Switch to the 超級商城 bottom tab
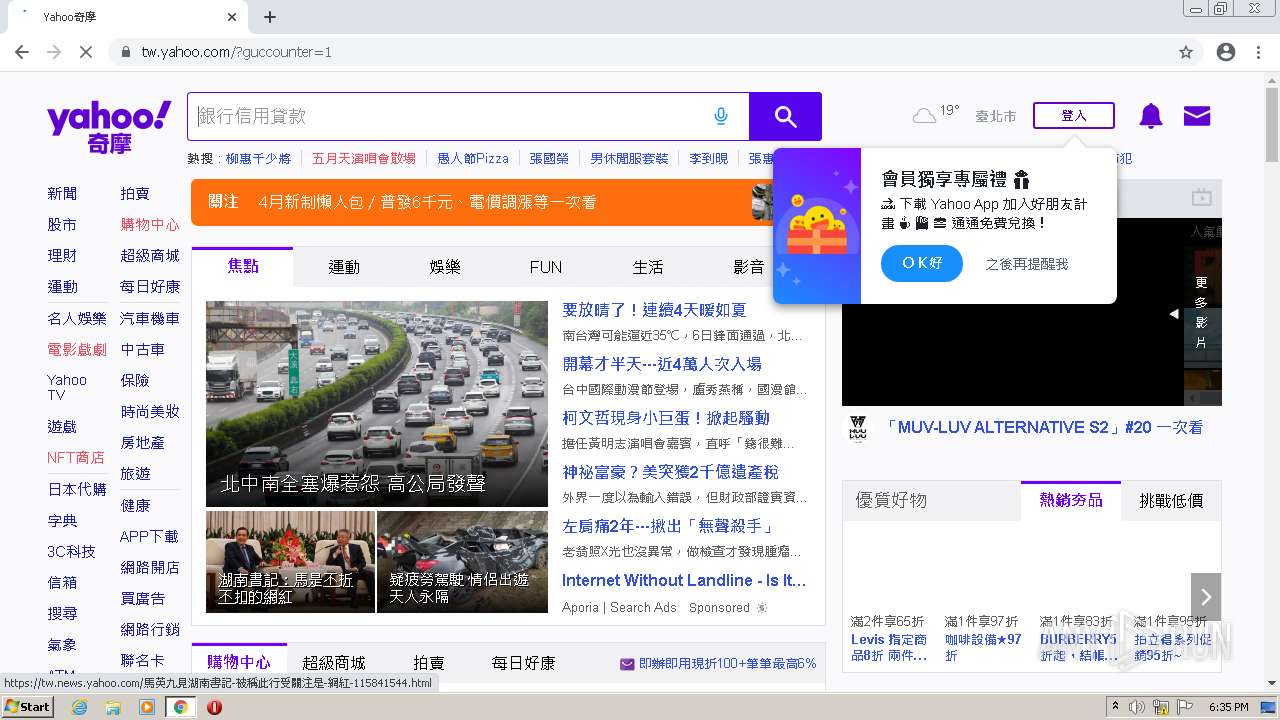1280x720 pixels. [x=334, y=663]
